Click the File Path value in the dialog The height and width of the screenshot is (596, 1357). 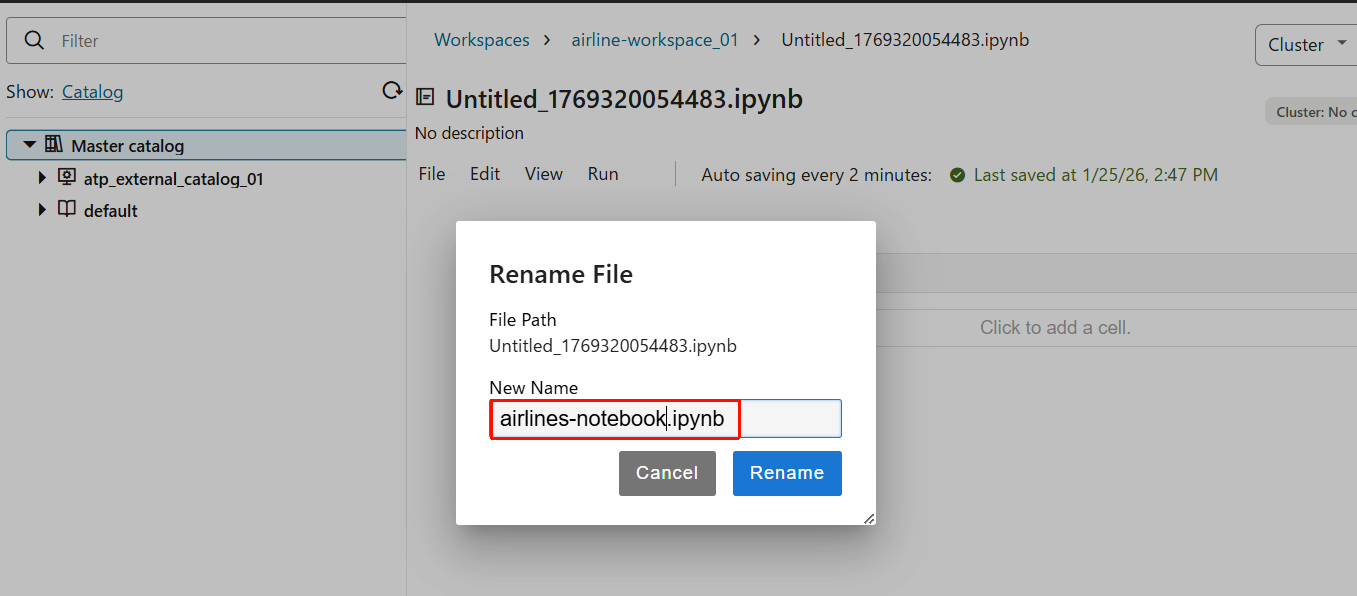click(613, 346)
